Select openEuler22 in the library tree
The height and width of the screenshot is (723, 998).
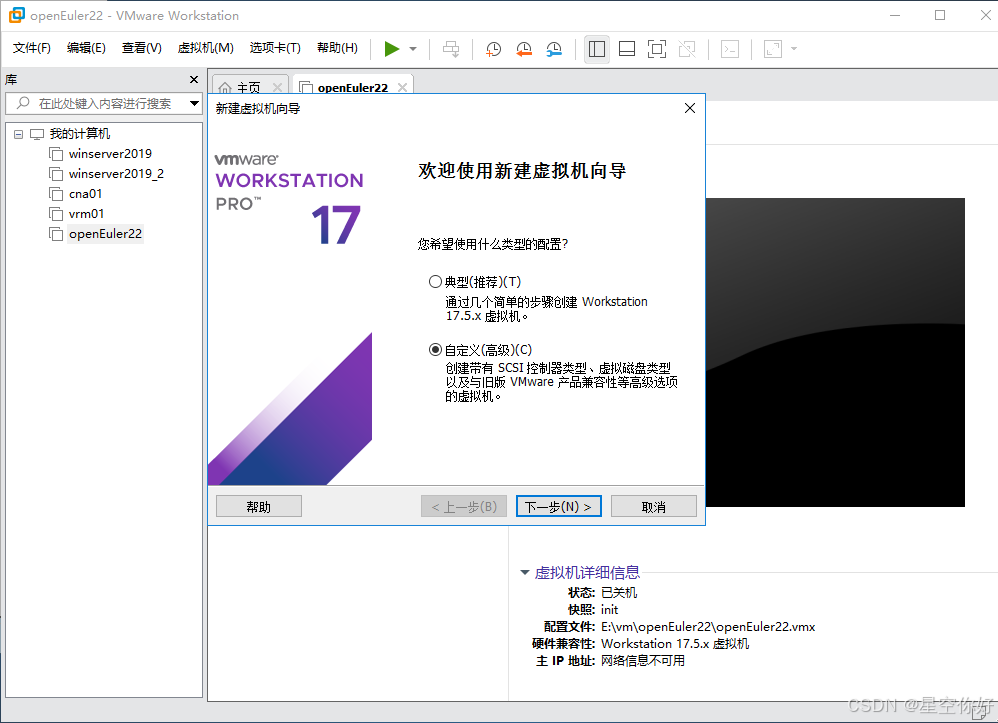tap(105, 234)
